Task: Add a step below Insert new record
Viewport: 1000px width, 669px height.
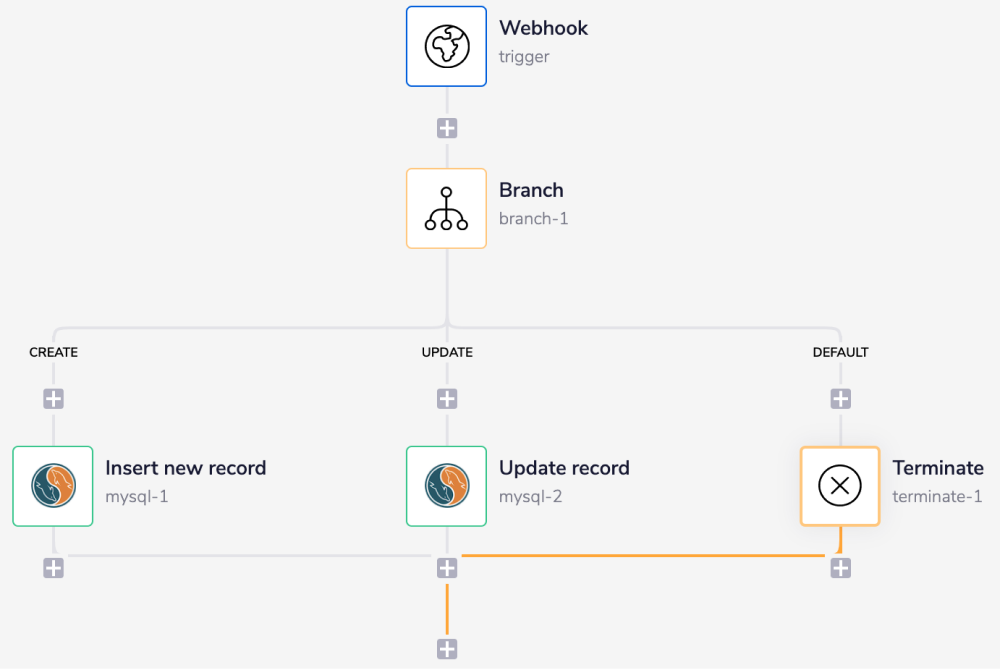Action: tap(52, 567)
